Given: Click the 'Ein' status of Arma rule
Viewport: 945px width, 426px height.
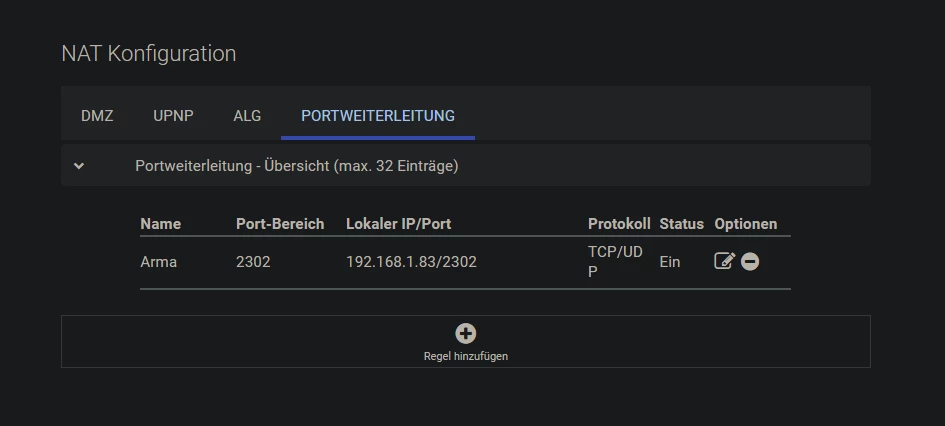Looking at the screenshot, I should [670, 262].
